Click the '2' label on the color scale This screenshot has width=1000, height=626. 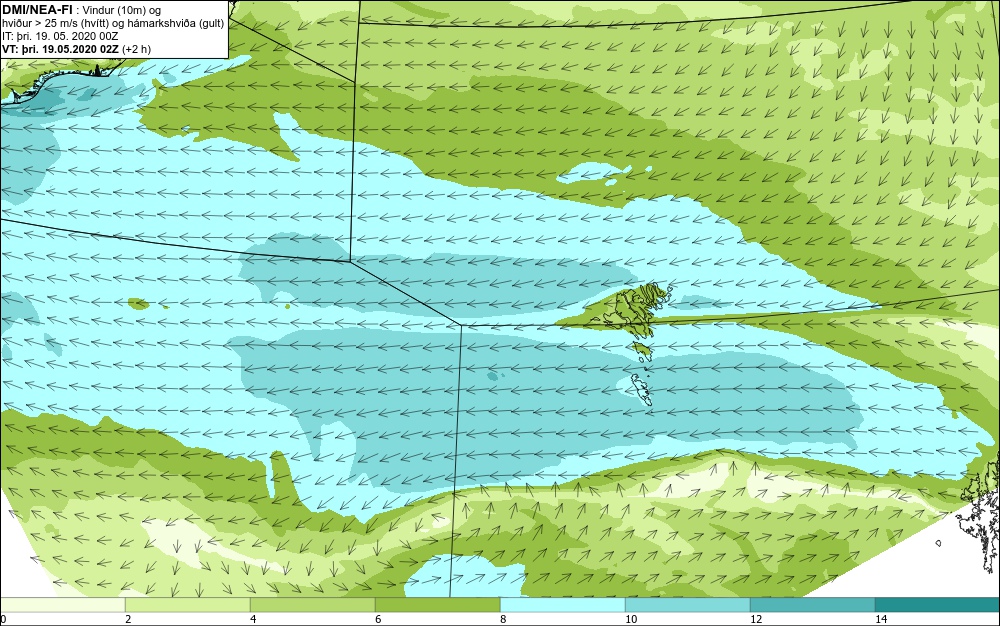[128, 619]
